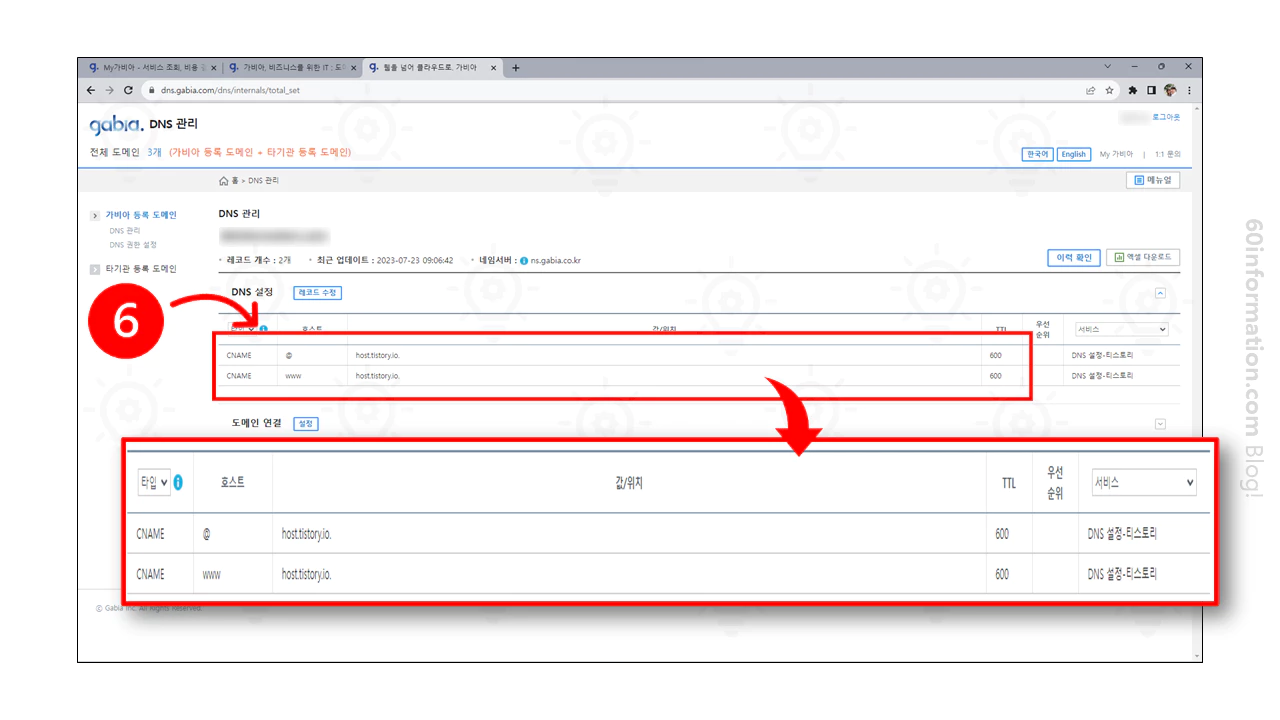The width and height of the screenshot is (1280, 720).
Task: Go back with the browser back arrow
Action: [x=91, y=90]
